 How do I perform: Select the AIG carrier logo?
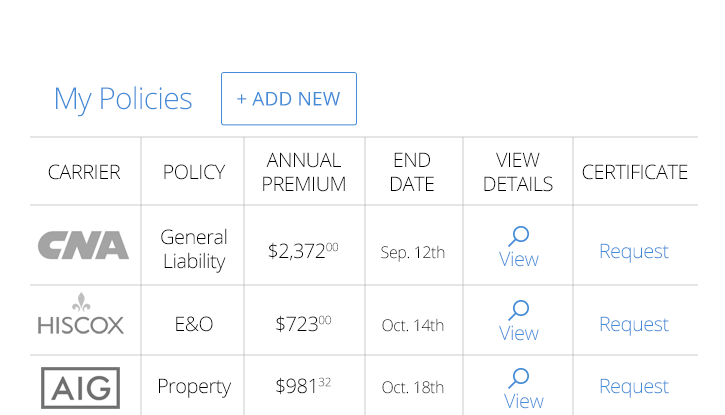80,388
